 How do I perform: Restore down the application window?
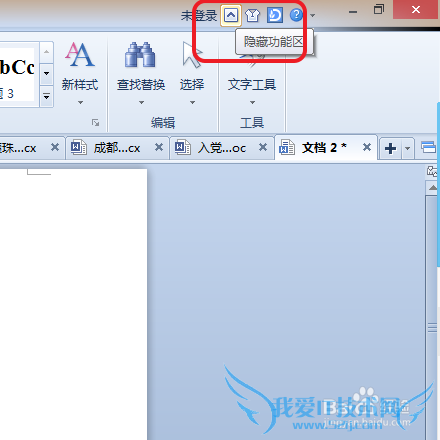[x=379, y=9]
